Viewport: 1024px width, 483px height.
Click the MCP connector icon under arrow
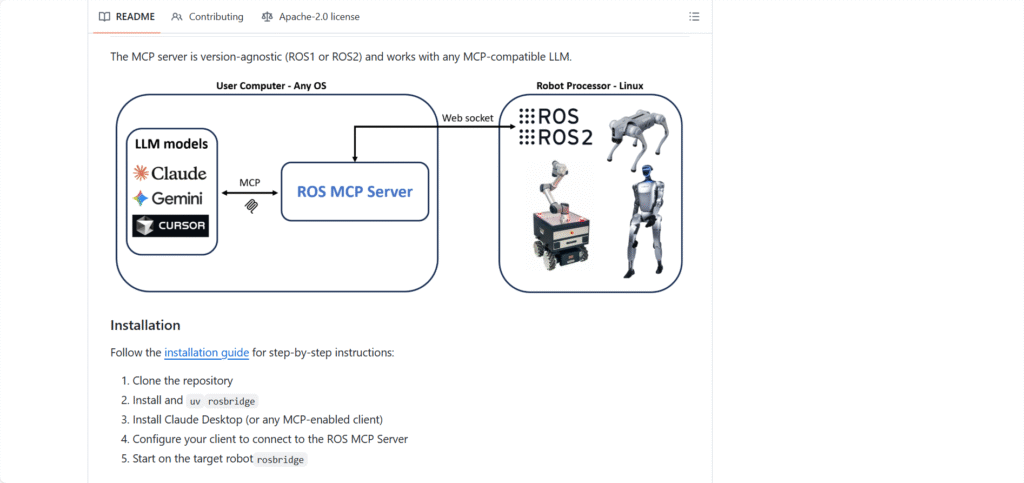(250, 206)
